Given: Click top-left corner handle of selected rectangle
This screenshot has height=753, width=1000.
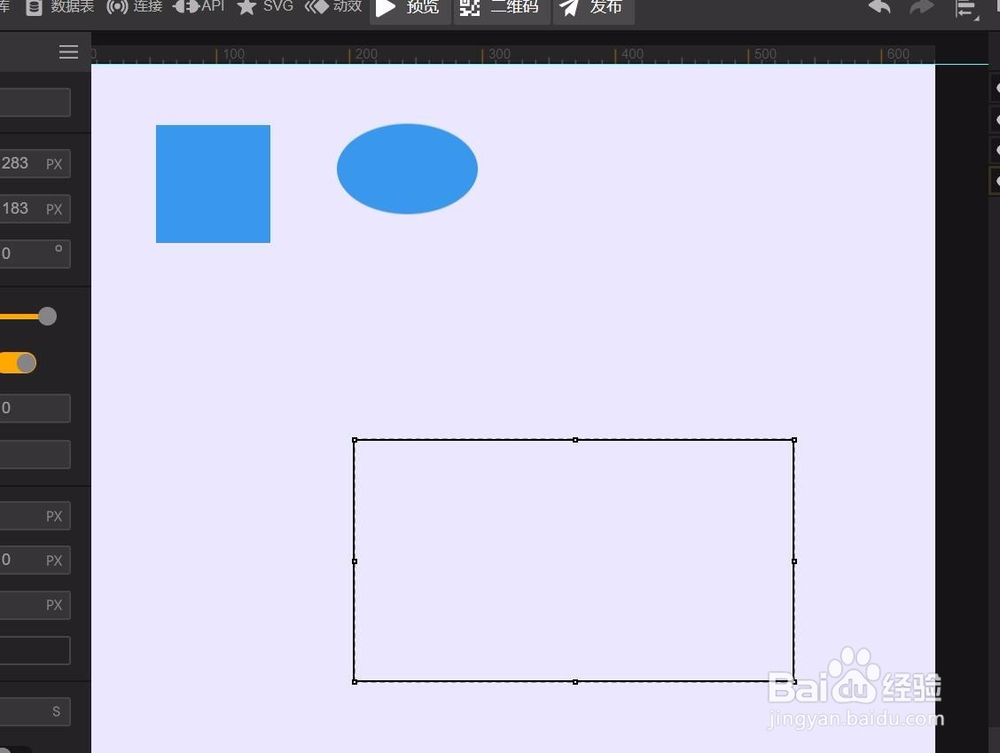Looking at the screenshot, I should point(355,440).
